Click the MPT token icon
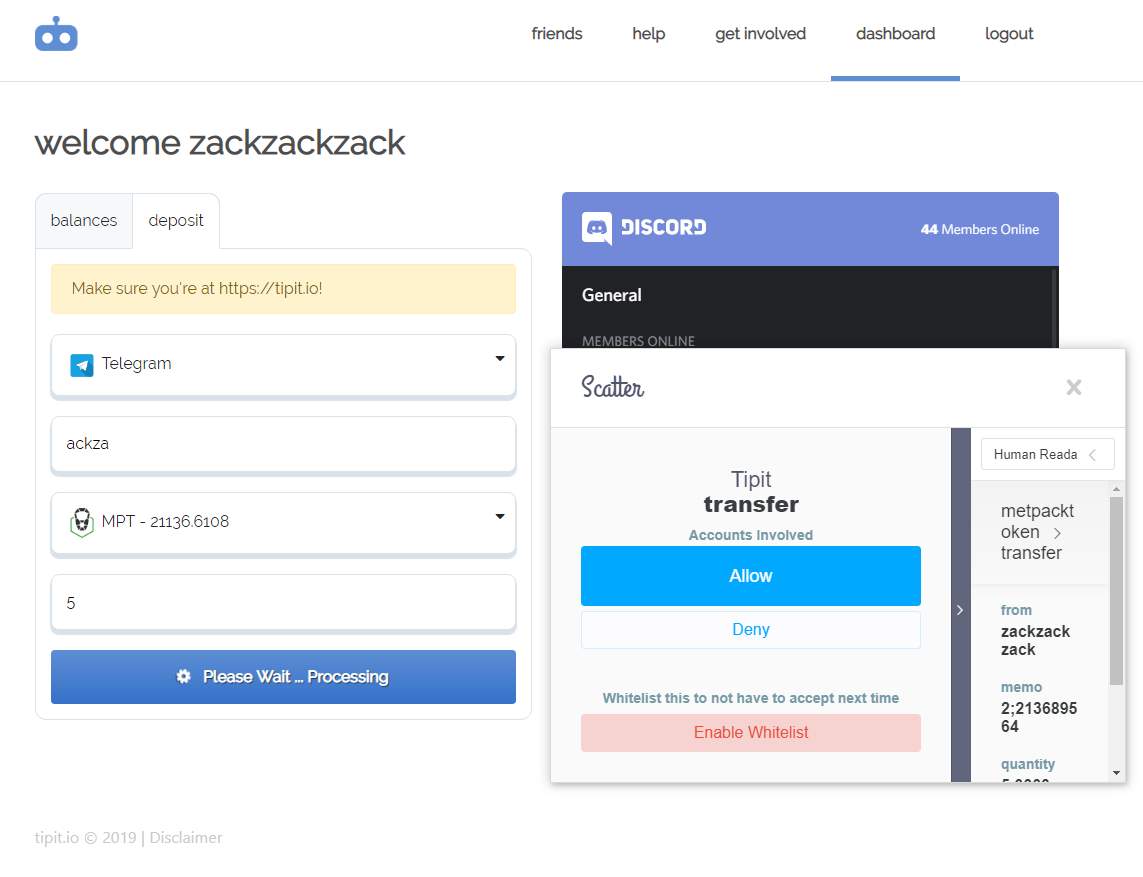Viewport: 1143px width, 877px height. tap(82, 522)
